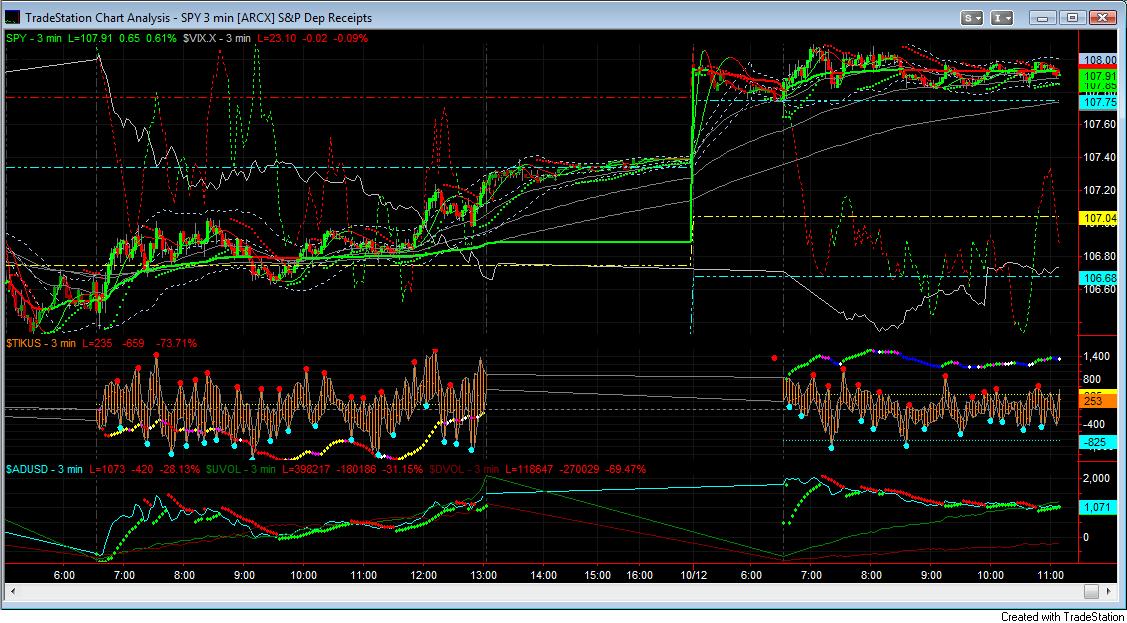Select the '$UVOL - 3 min' status label
The image size is (1127, 623).
242,469
